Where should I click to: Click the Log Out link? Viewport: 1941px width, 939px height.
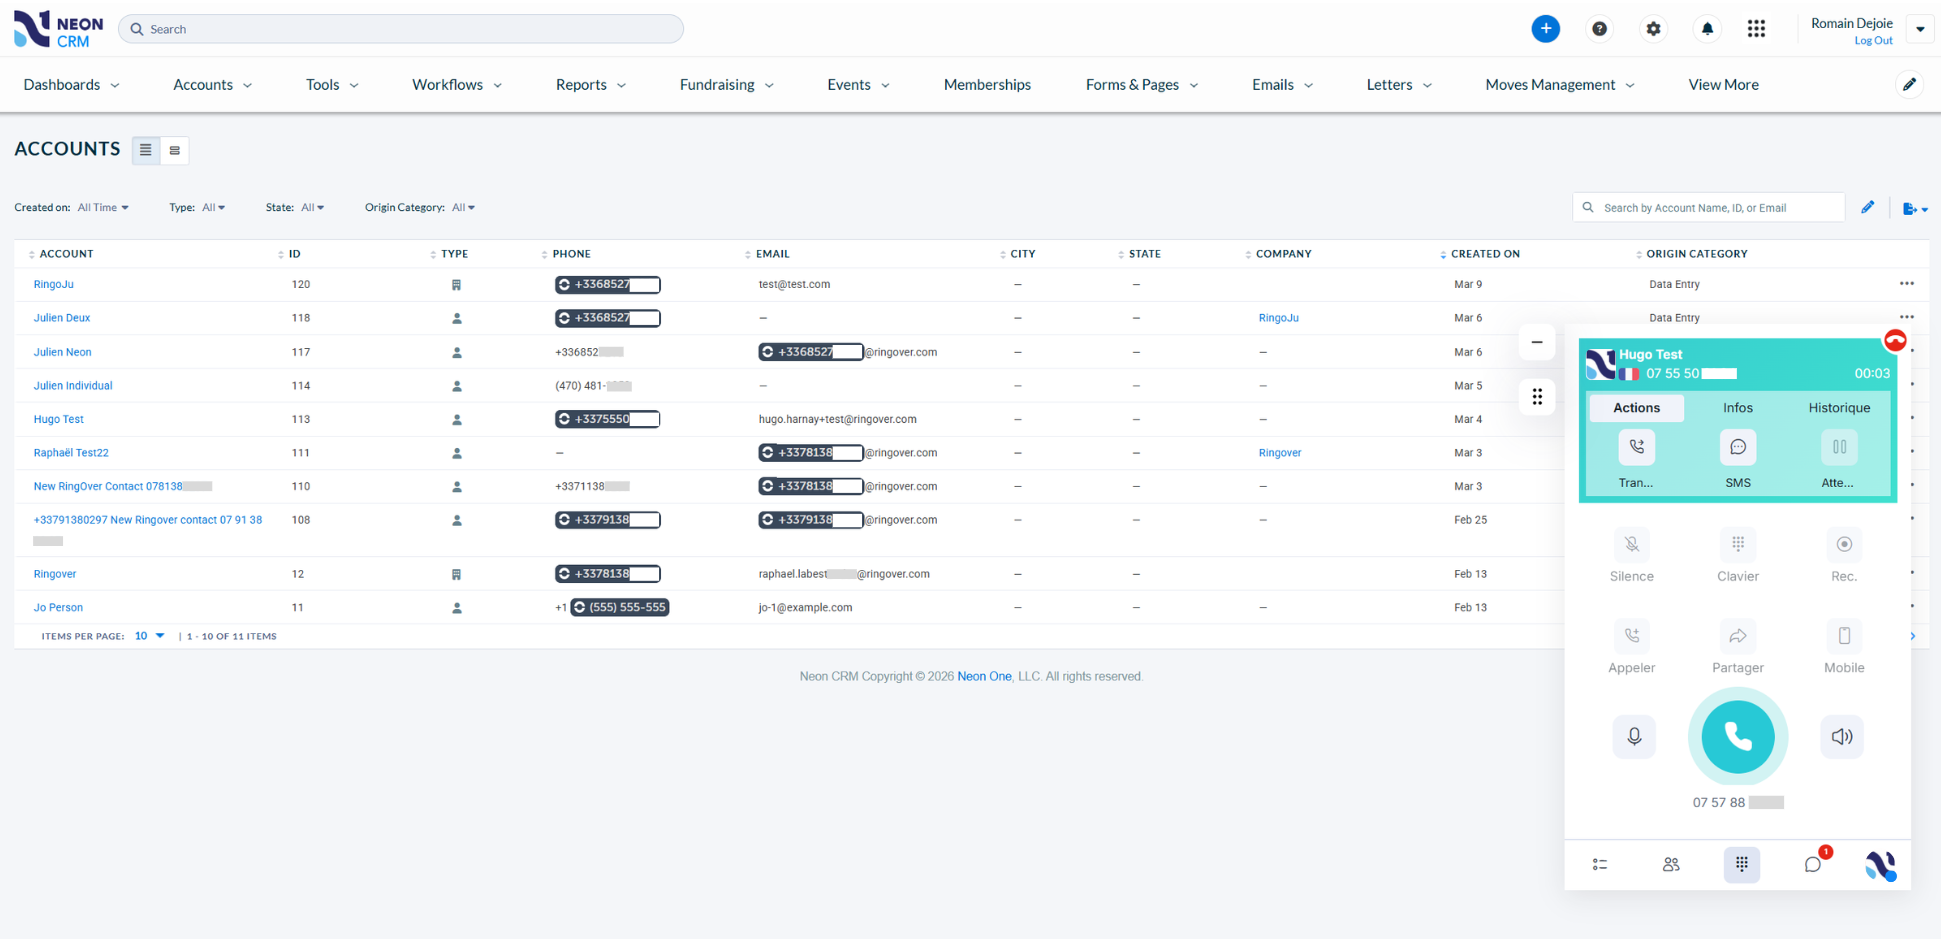[1872, 41]
